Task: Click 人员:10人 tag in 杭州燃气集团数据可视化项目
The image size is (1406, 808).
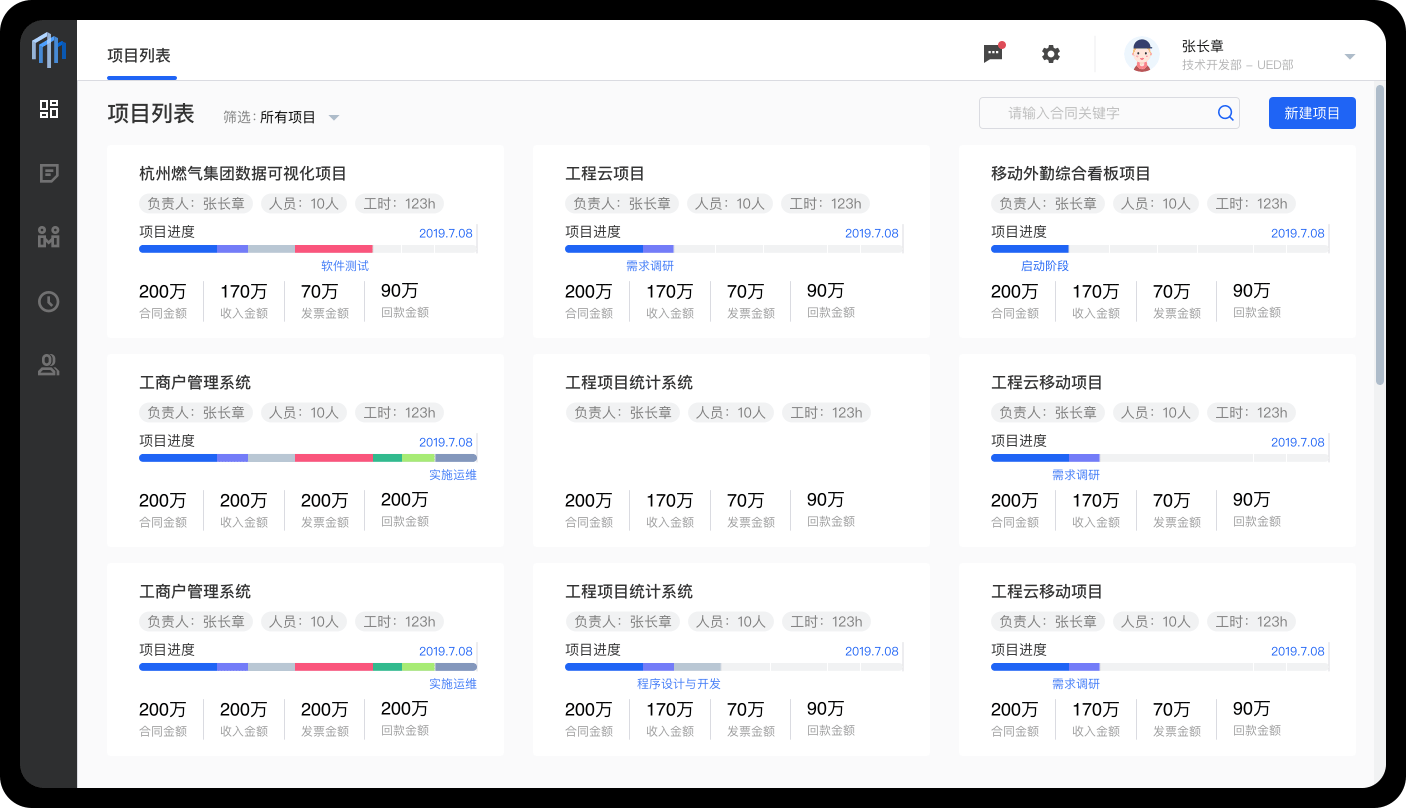Action: [x=304, y=203]
